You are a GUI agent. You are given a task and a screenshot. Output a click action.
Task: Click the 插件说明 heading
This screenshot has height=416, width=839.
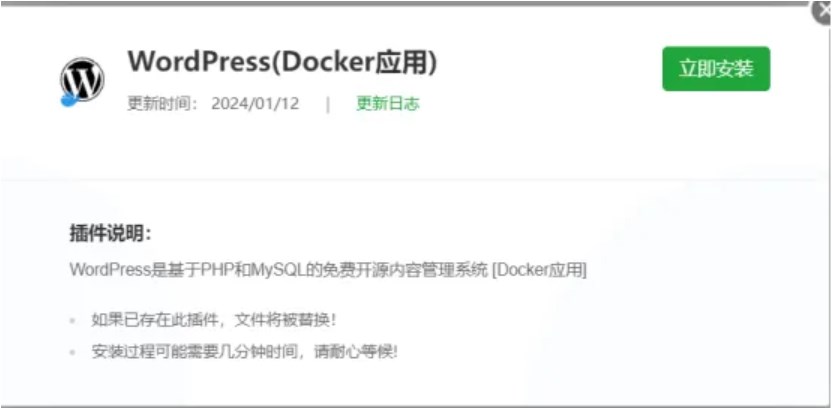(x=110, y=233)
